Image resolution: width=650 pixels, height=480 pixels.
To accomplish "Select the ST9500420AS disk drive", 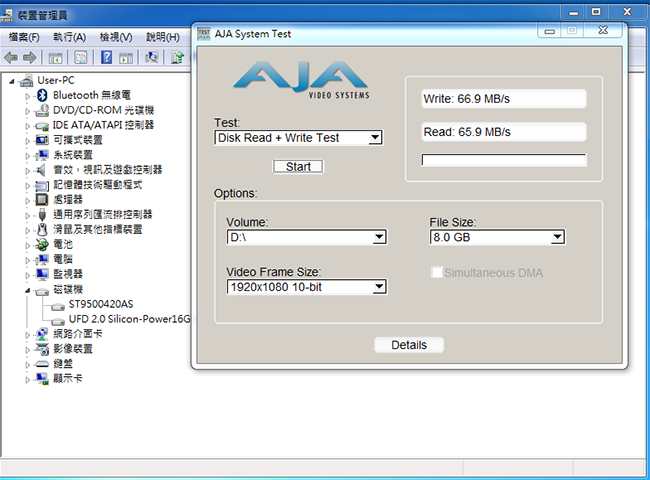I will point(101,304).
